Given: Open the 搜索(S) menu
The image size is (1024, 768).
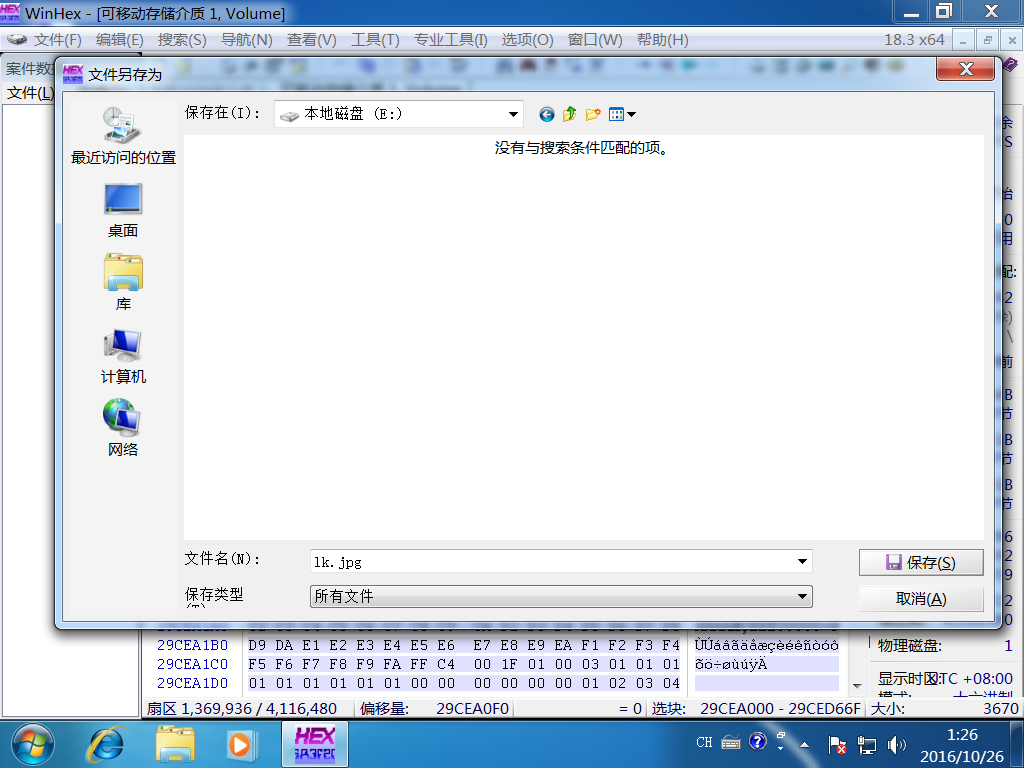Looking at the screenshot, I should point(182,40).
